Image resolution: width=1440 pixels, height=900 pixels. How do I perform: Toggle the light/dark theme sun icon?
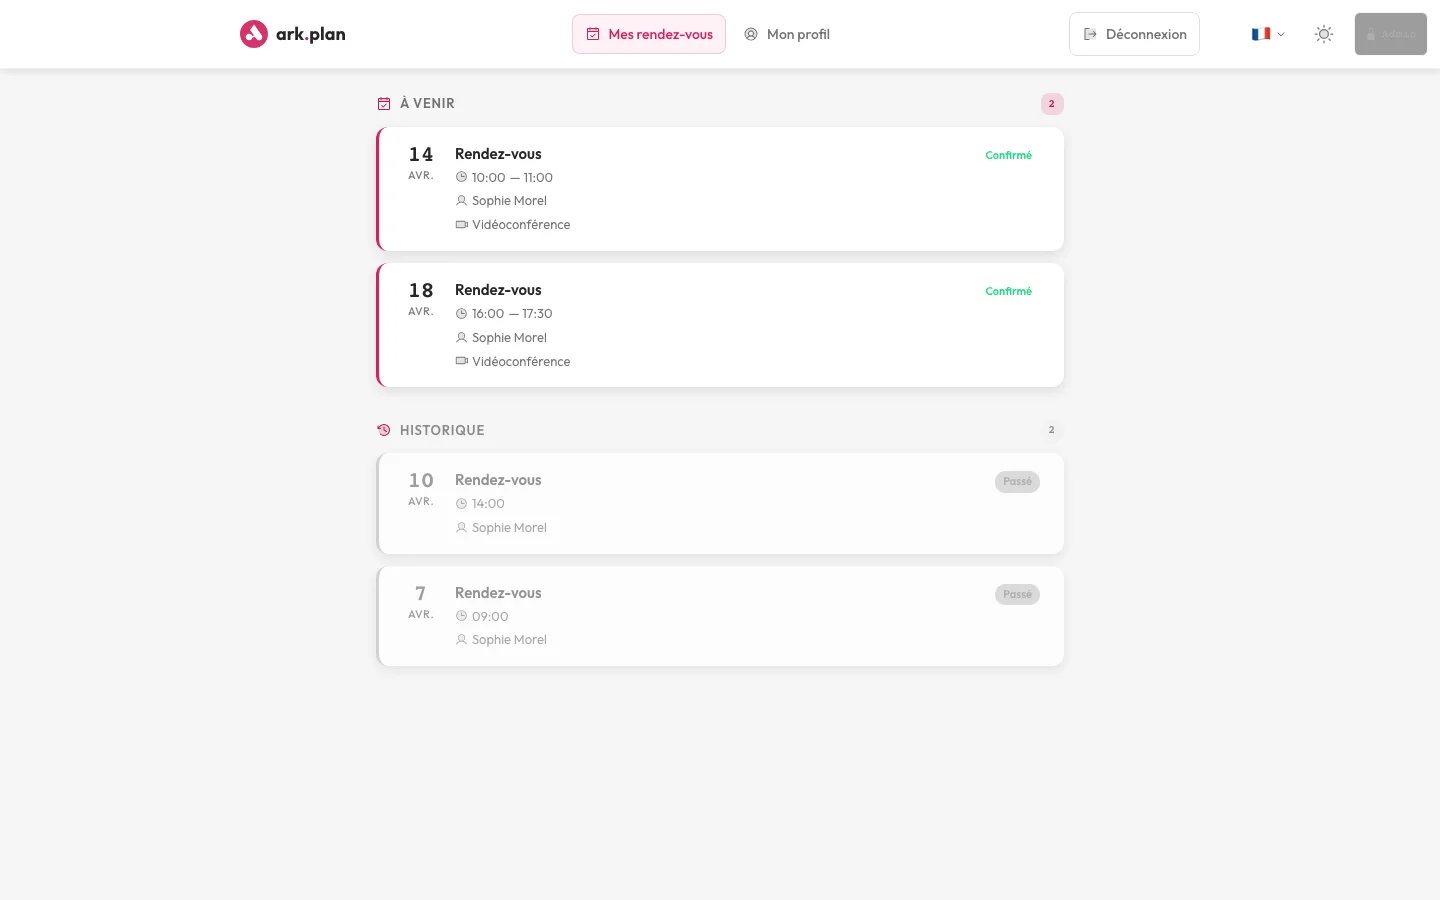[x=1324, y=34]
